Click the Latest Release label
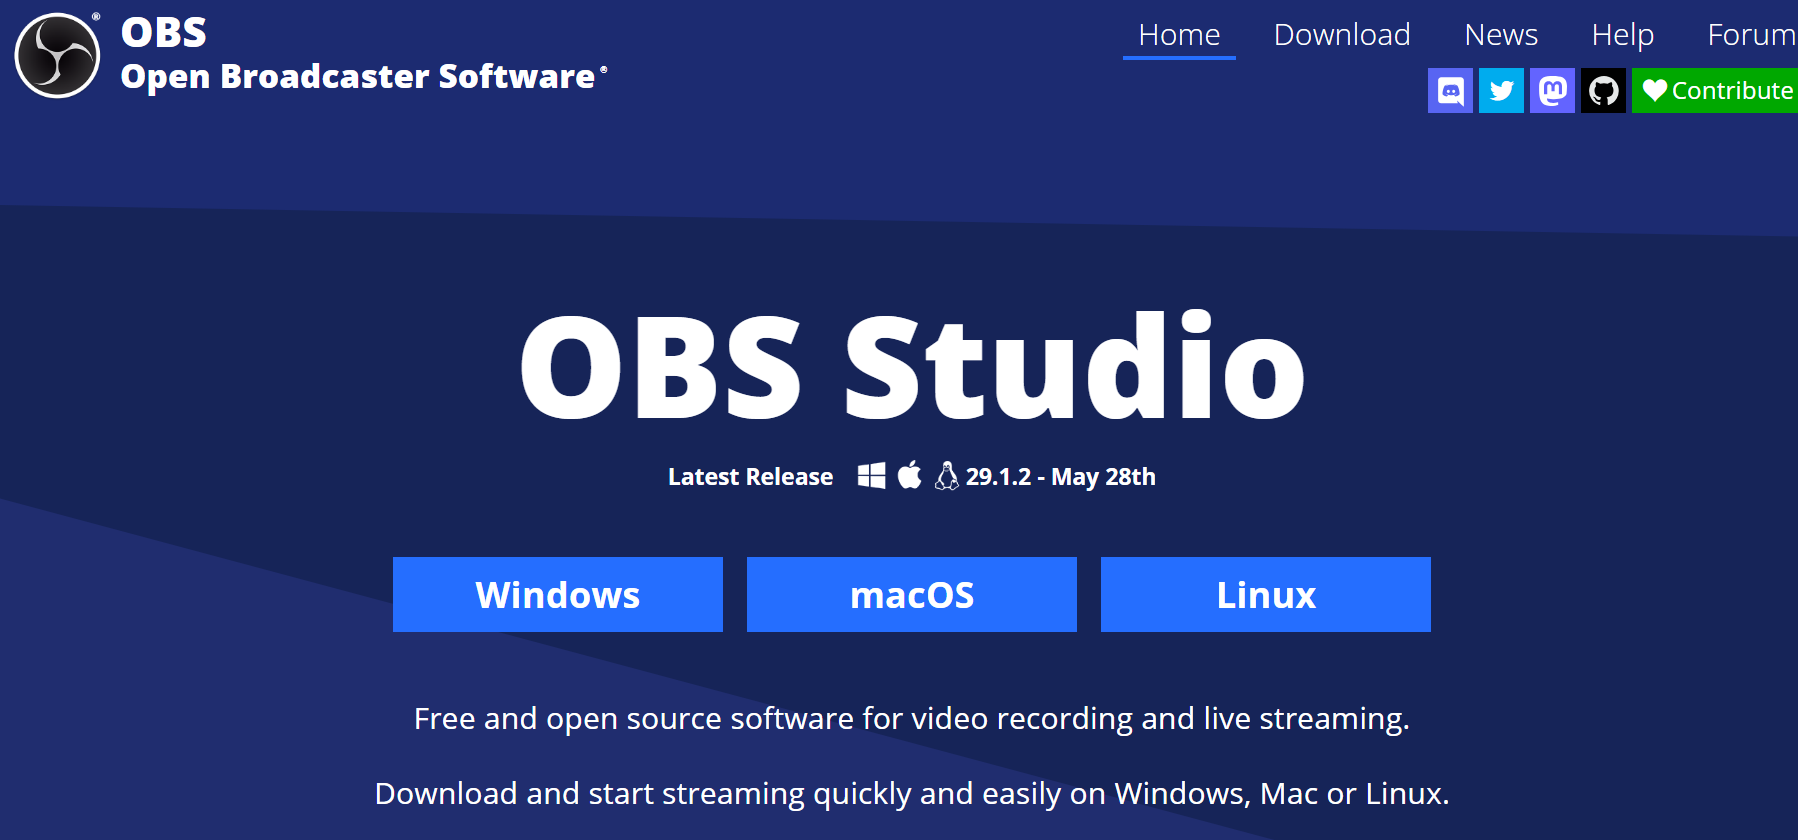 (750, 477)
